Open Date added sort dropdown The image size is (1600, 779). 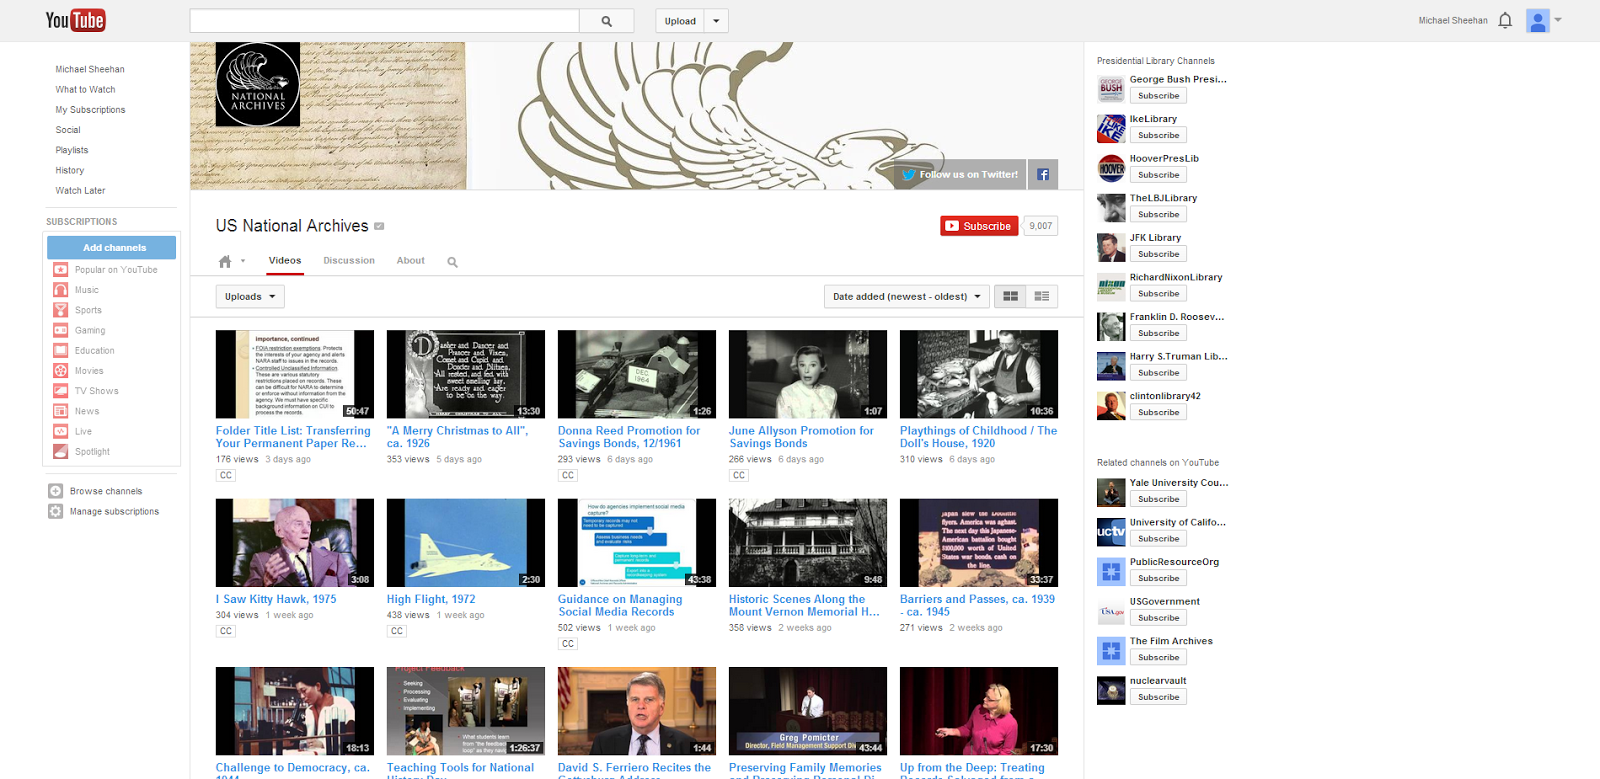906,296
